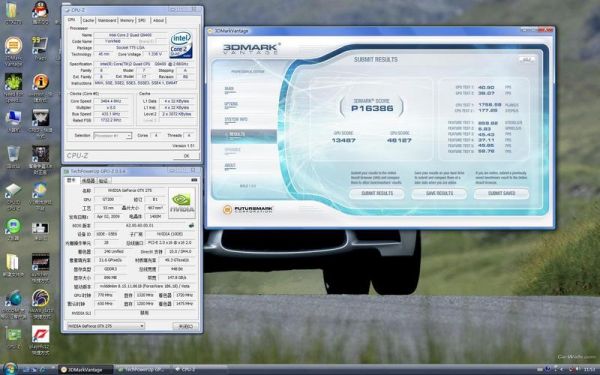
Task: Switch to TechPowerUp GPU-Z taskbar button
Action: tap(144, 370)
